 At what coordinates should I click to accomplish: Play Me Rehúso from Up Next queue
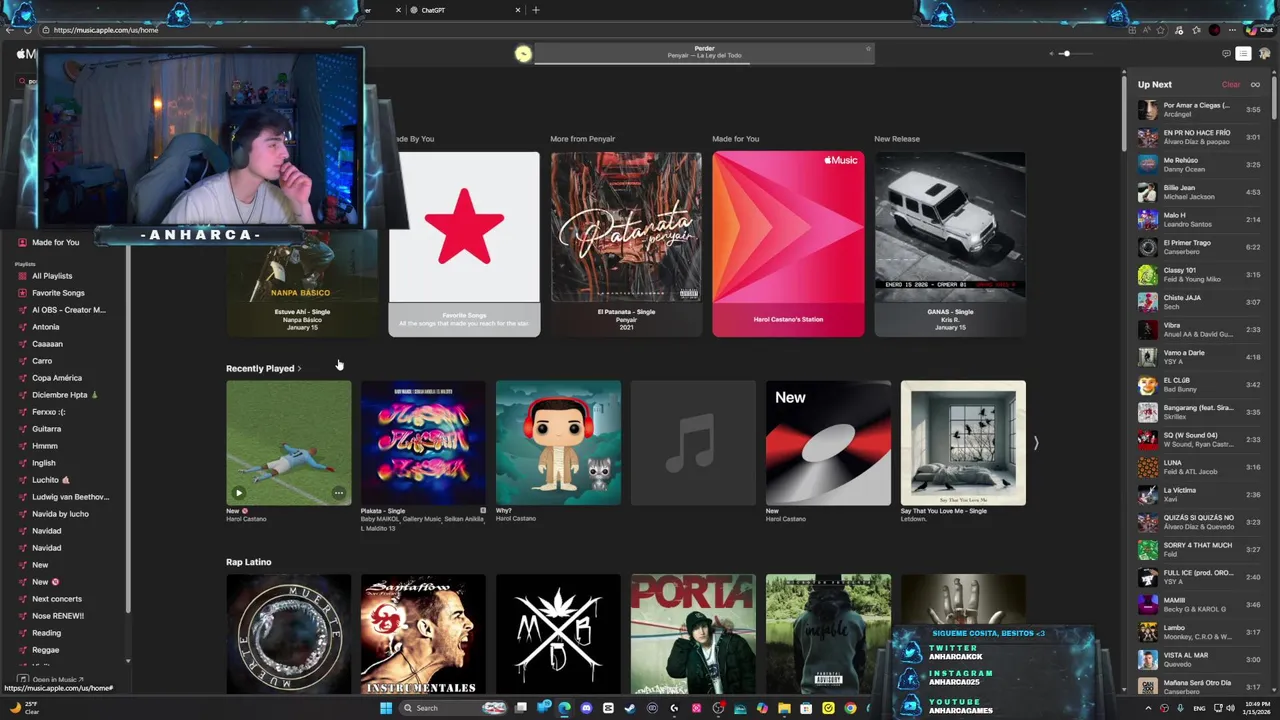pos(1198,164)
